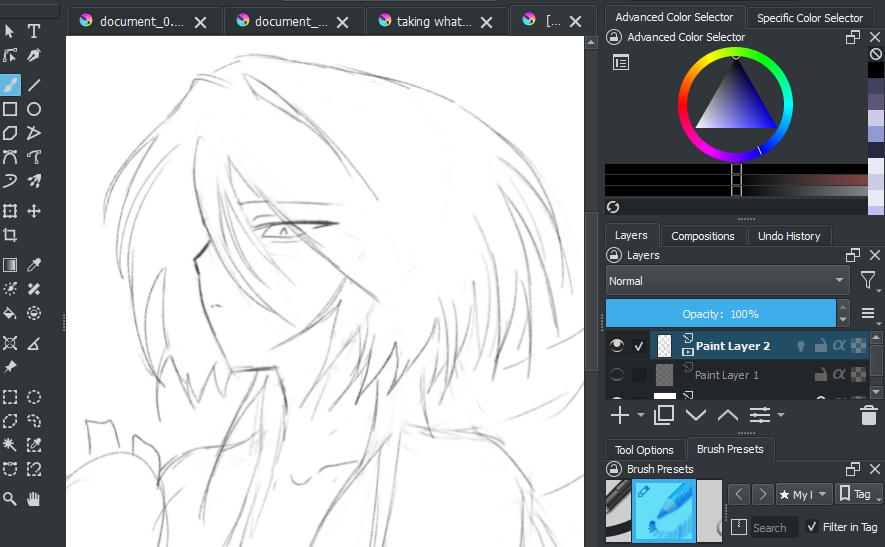Image resolution: width=885 pixels, height=547 pixels.
Task: Move layer down with down arrow
Action: pyautogui.click(x=696, y=415)
